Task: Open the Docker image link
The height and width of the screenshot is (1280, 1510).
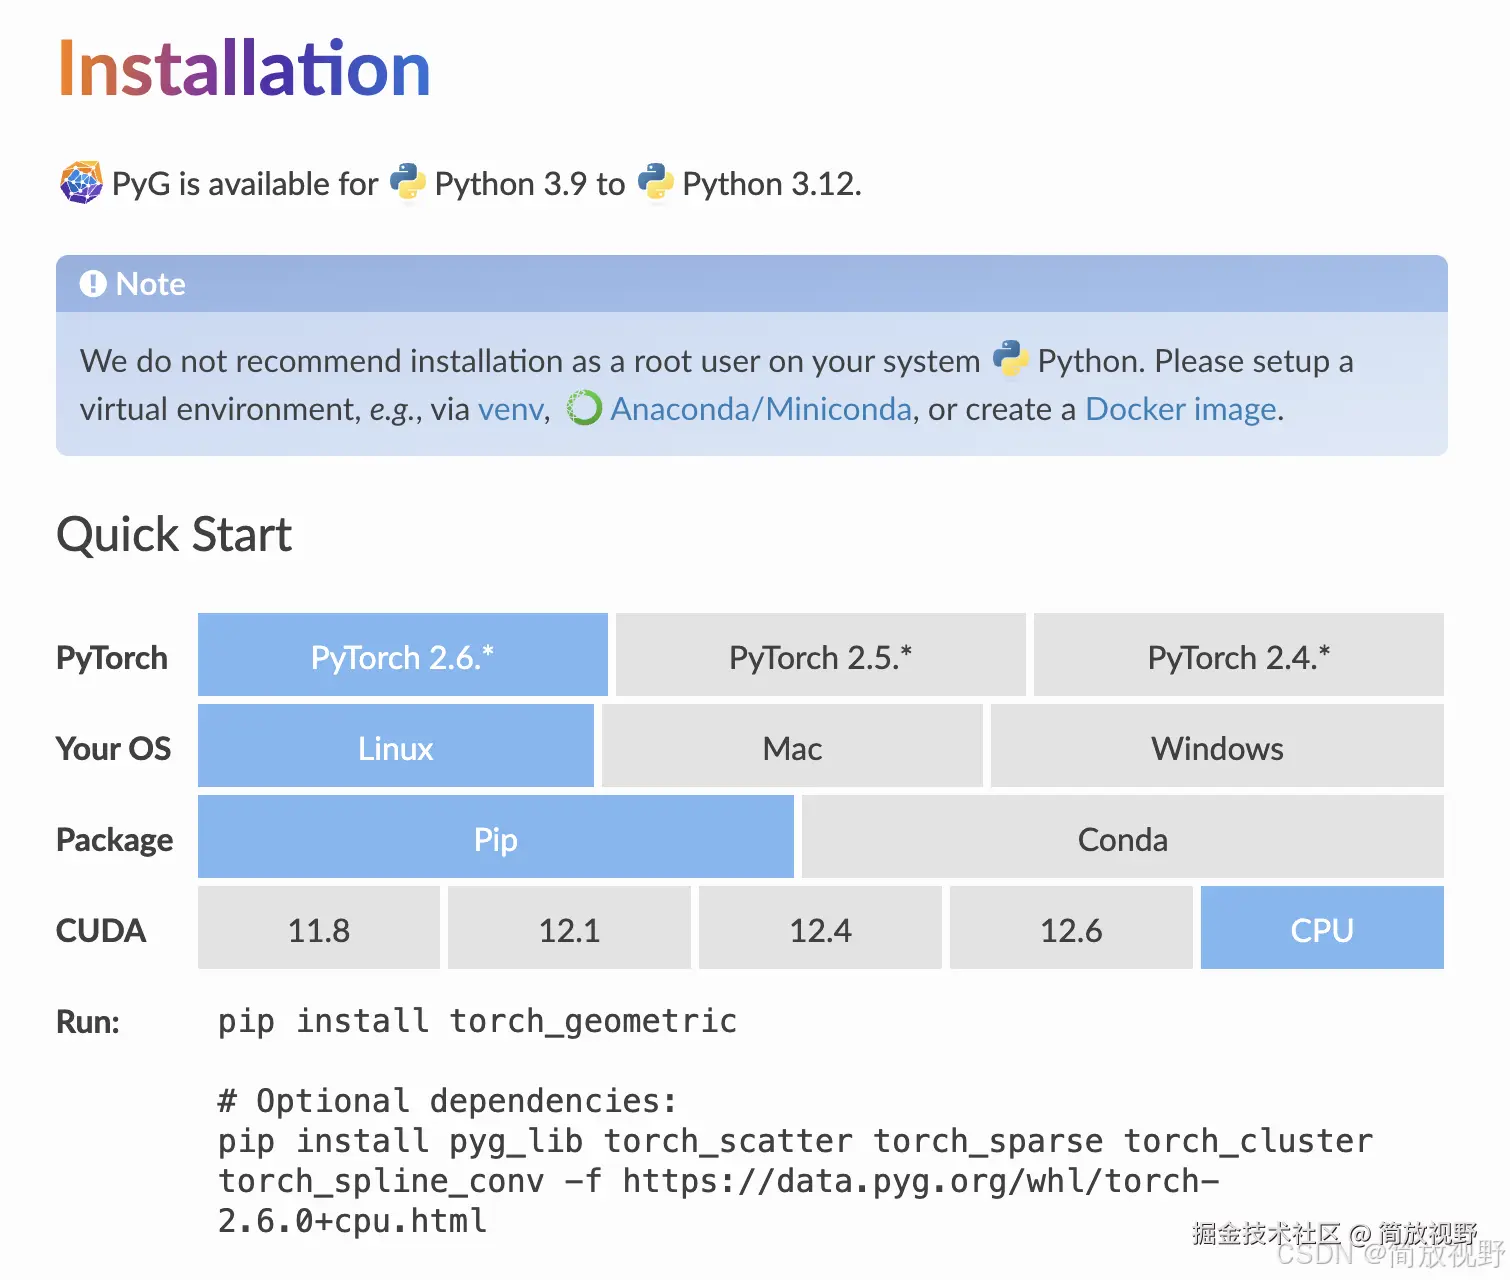Action: pyautogui.click(x=1181, y=409)
